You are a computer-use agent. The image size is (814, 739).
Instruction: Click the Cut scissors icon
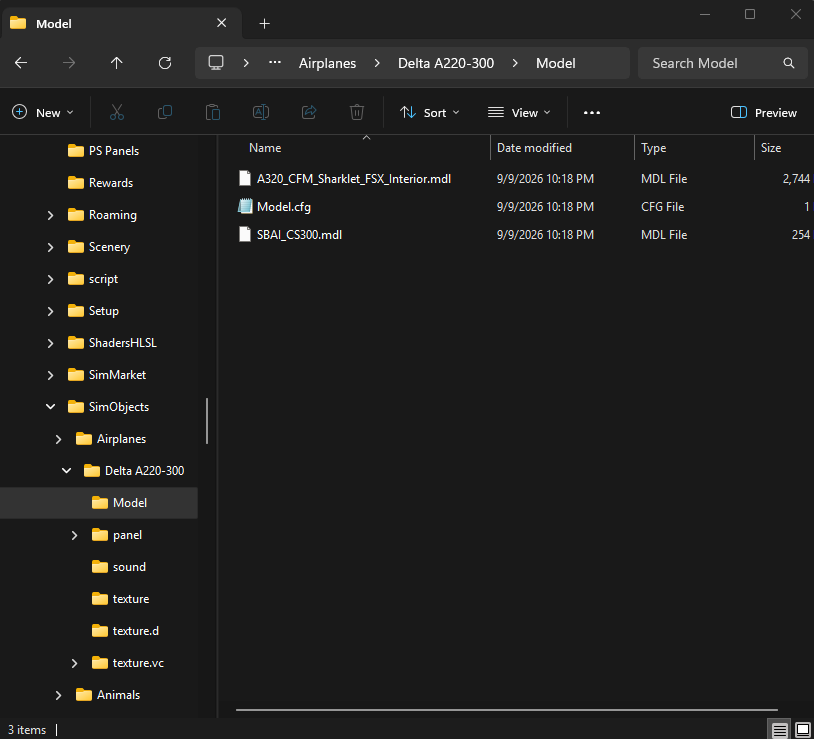(117, 112)
